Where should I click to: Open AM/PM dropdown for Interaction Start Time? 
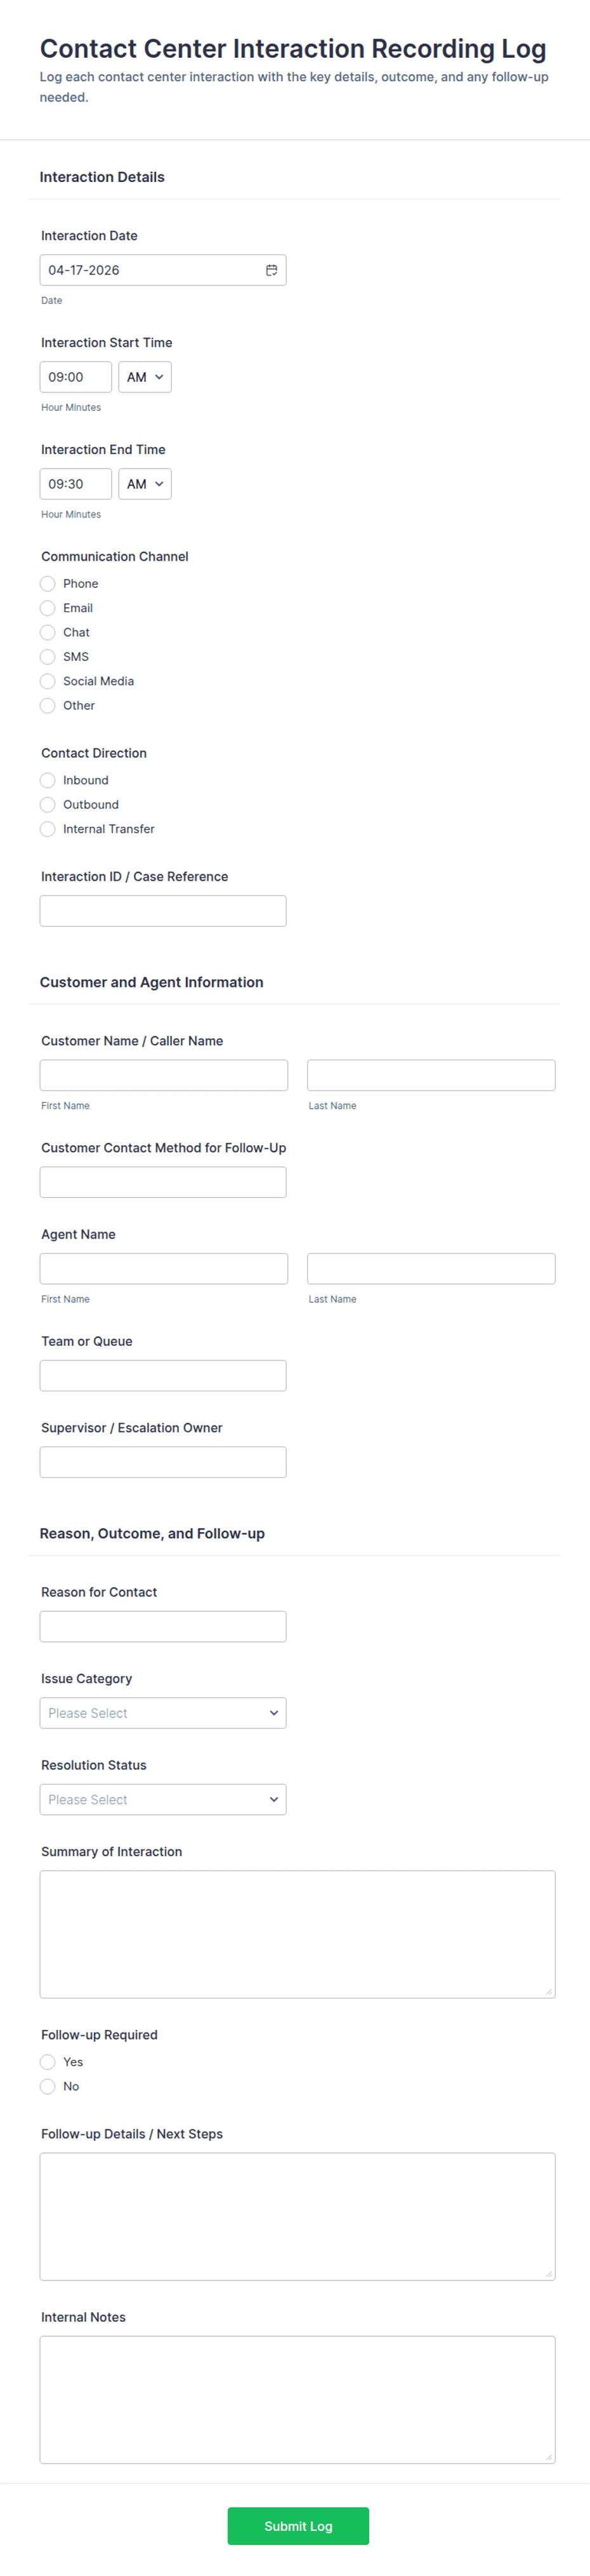click(x=145, y=377)
